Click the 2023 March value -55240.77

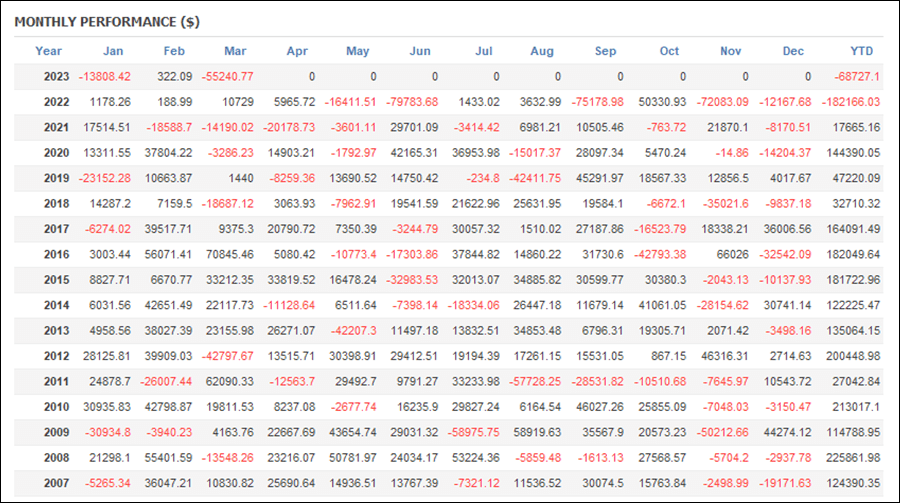click(x=227, y=77)
